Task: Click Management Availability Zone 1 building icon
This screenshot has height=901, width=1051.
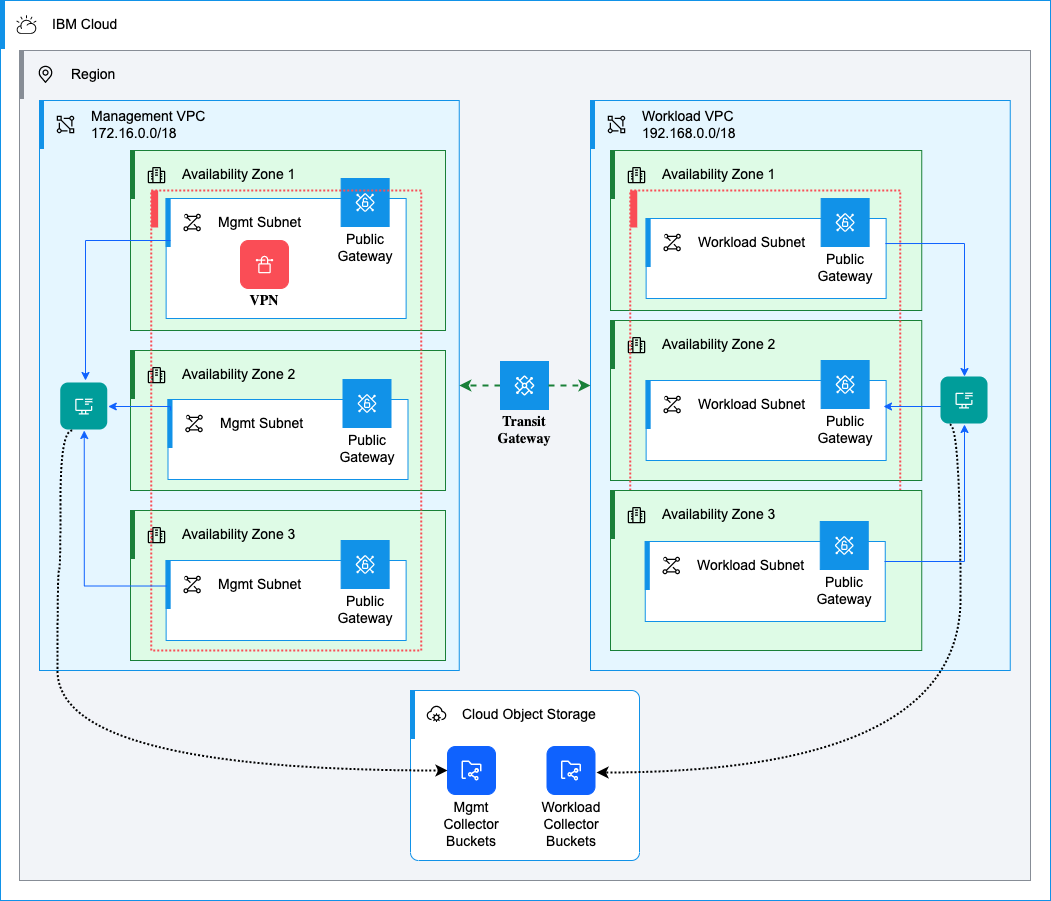Action: (x=156, y=175)
